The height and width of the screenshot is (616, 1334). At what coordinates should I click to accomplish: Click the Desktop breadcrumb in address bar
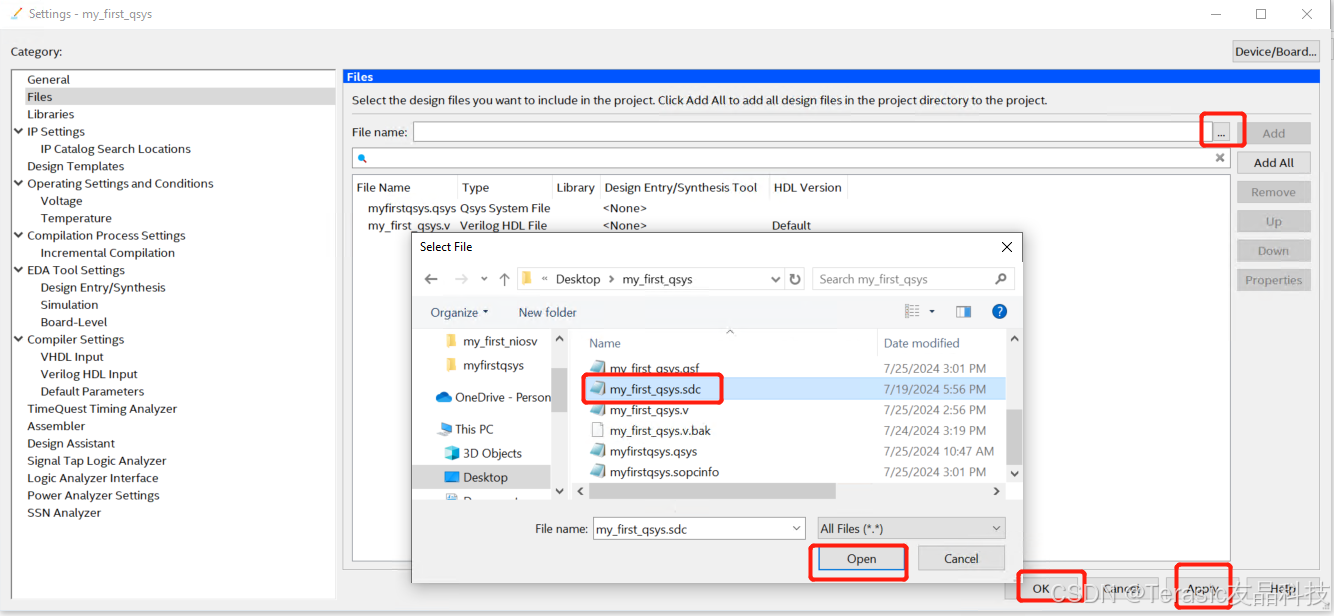click(x=578, y=279)
